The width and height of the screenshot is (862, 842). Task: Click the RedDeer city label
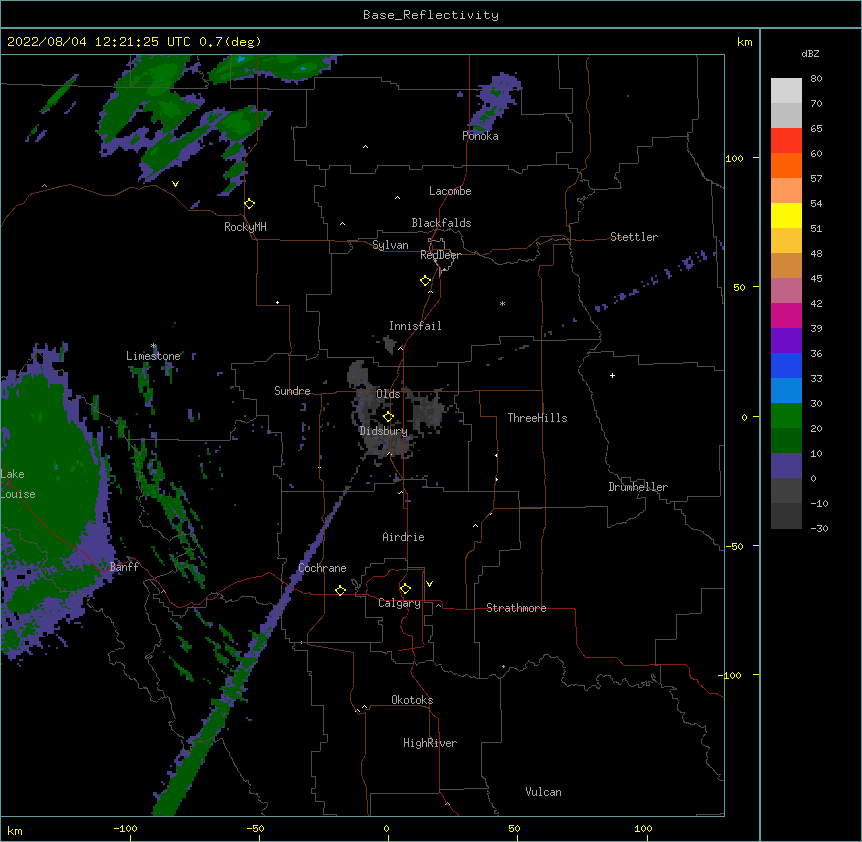pyautogui.click(x=440, y=255)
